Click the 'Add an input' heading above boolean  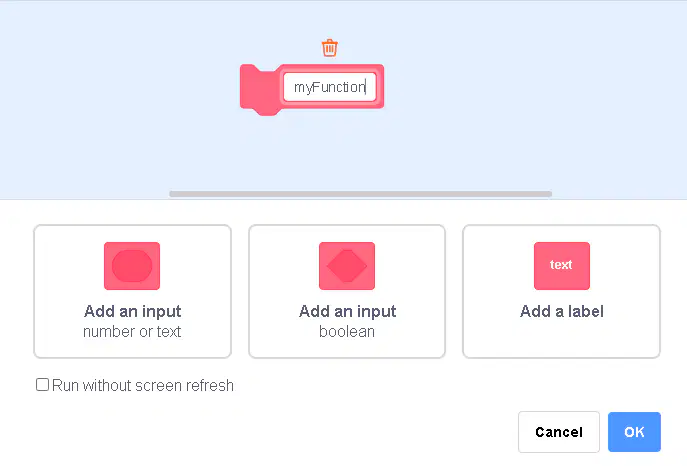pos(347,311)
